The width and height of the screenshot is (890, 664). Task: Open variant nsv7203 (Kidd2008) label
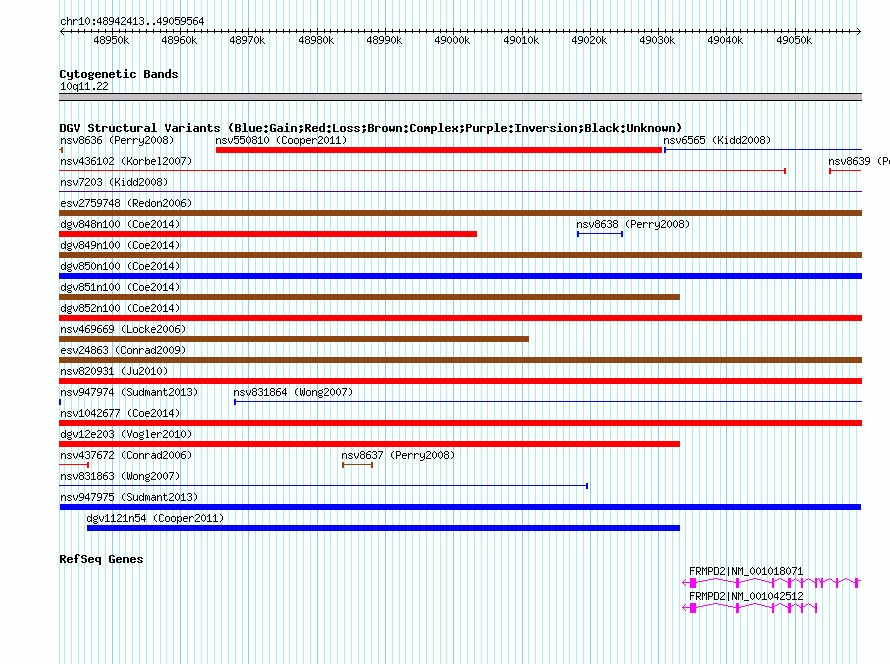point(114,182)
